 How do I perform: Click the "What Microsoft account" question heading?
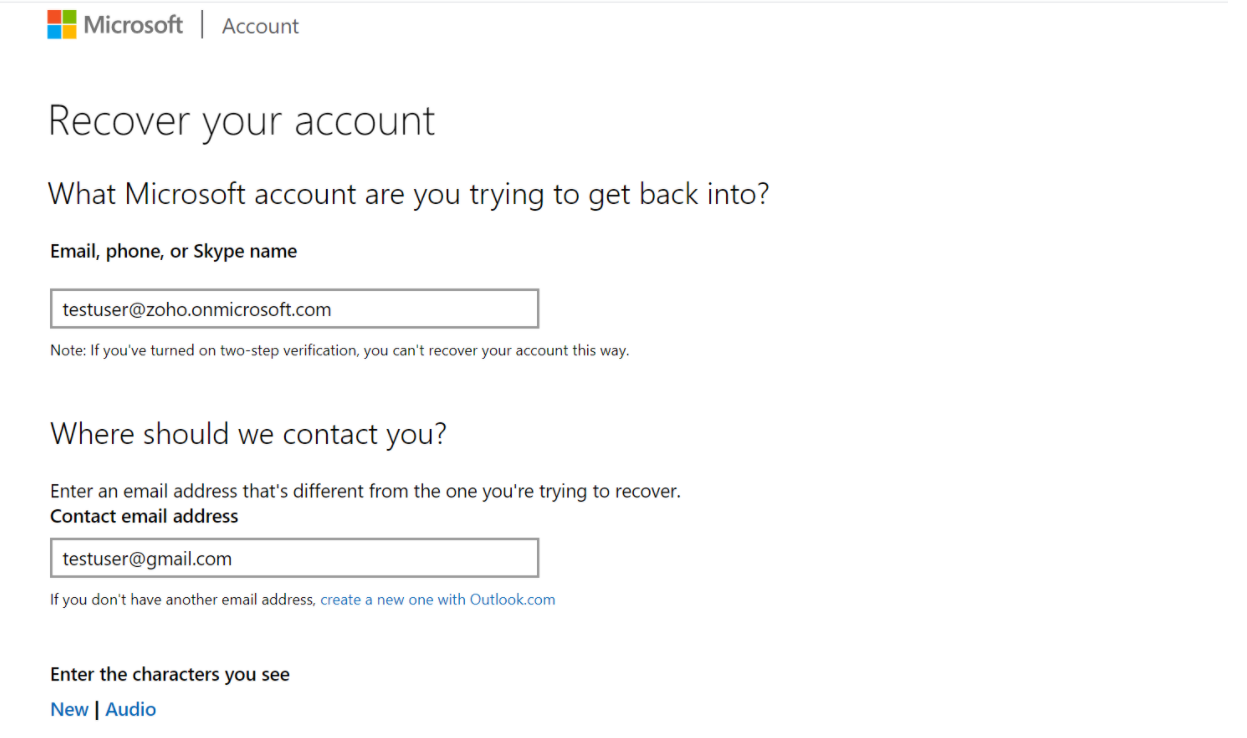pos(408,193)
